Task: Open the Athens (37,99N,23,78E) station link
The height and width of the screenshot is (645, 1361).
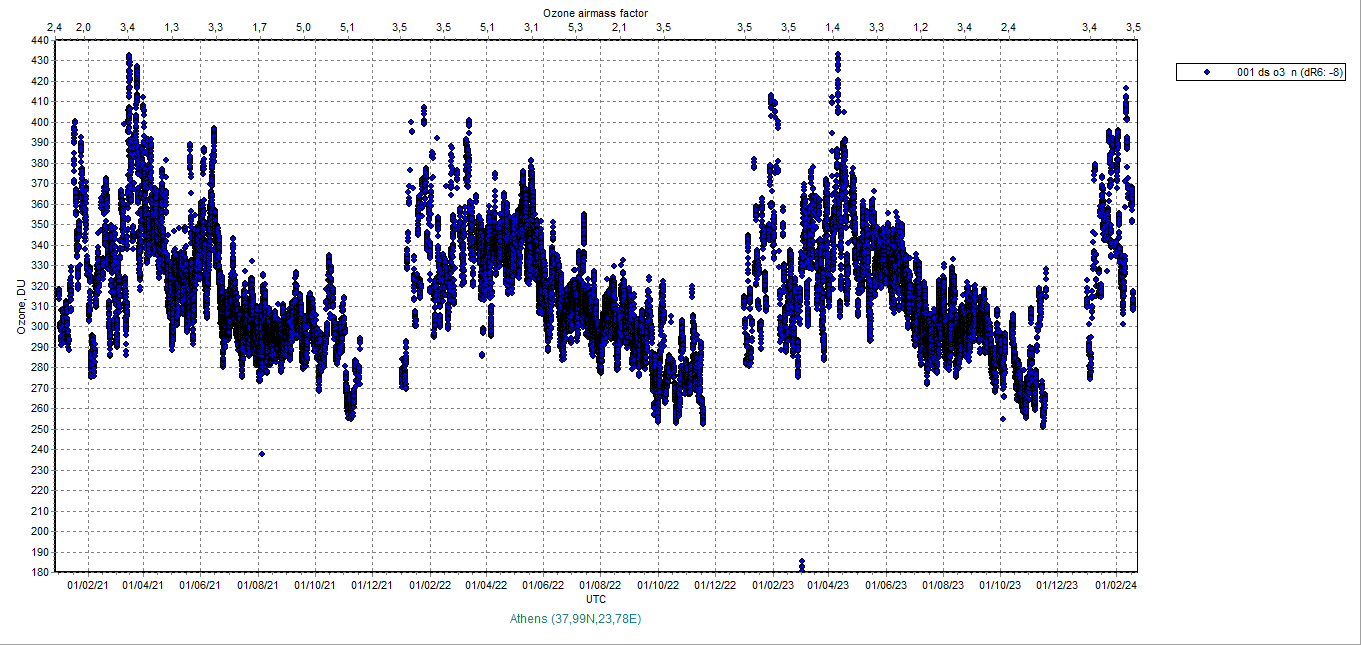Action: [x=577, y=618]
